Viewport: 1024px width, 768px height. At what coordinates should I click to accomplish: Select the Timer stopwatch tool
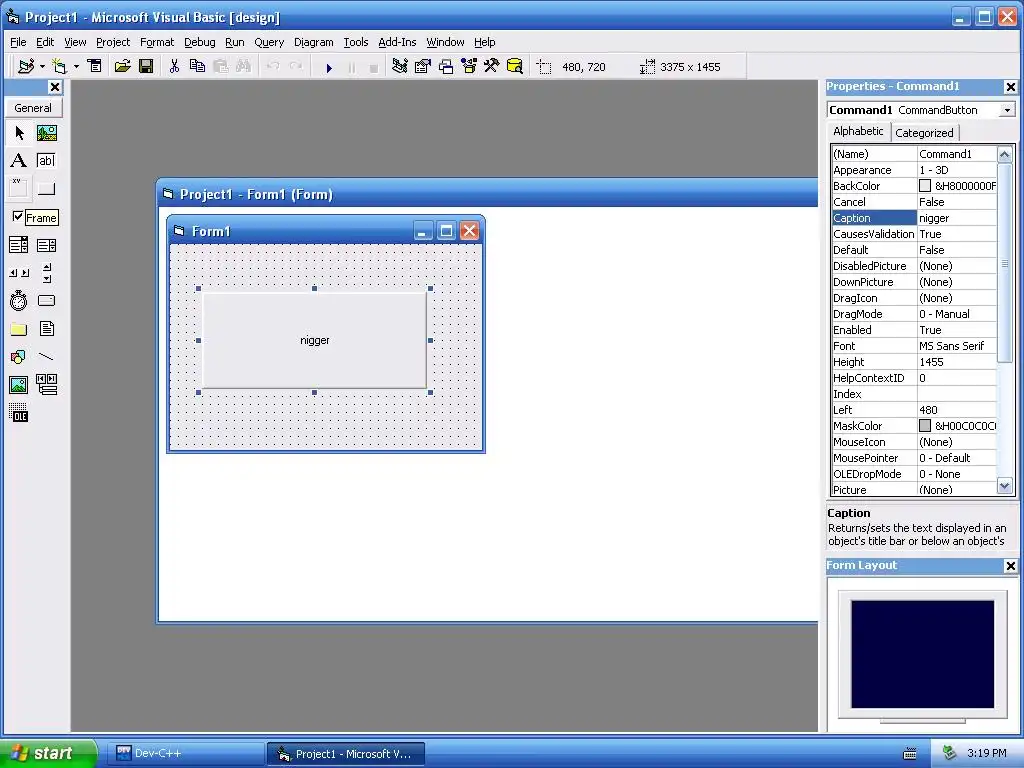[x=19, y=300]
